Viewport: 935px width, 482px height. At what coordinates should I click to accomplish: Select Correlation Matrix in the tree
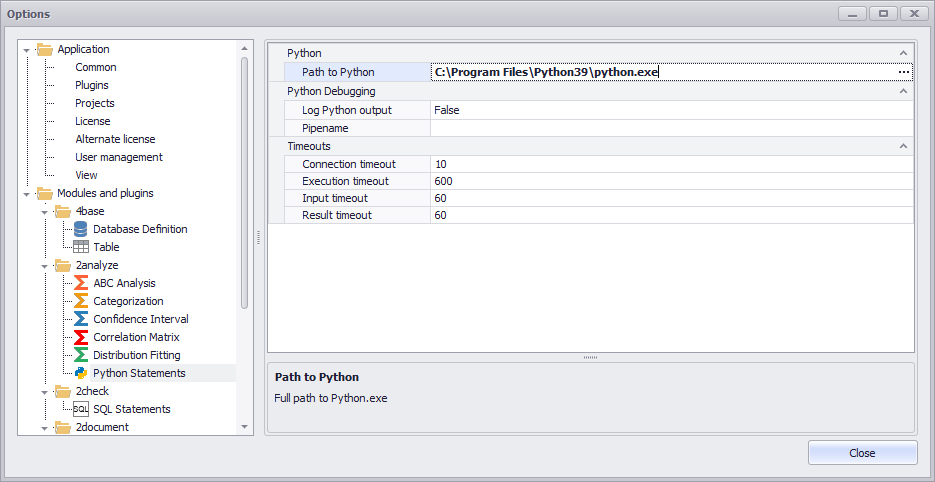click(137, 337)
